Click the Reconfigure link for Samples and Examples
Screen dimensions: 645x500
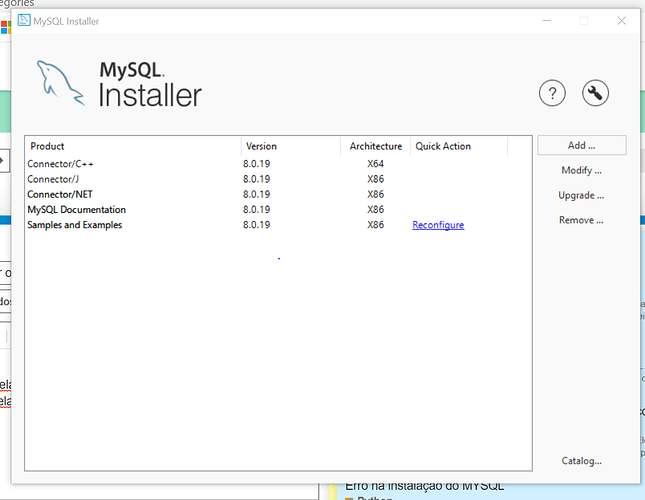(438, 225)
